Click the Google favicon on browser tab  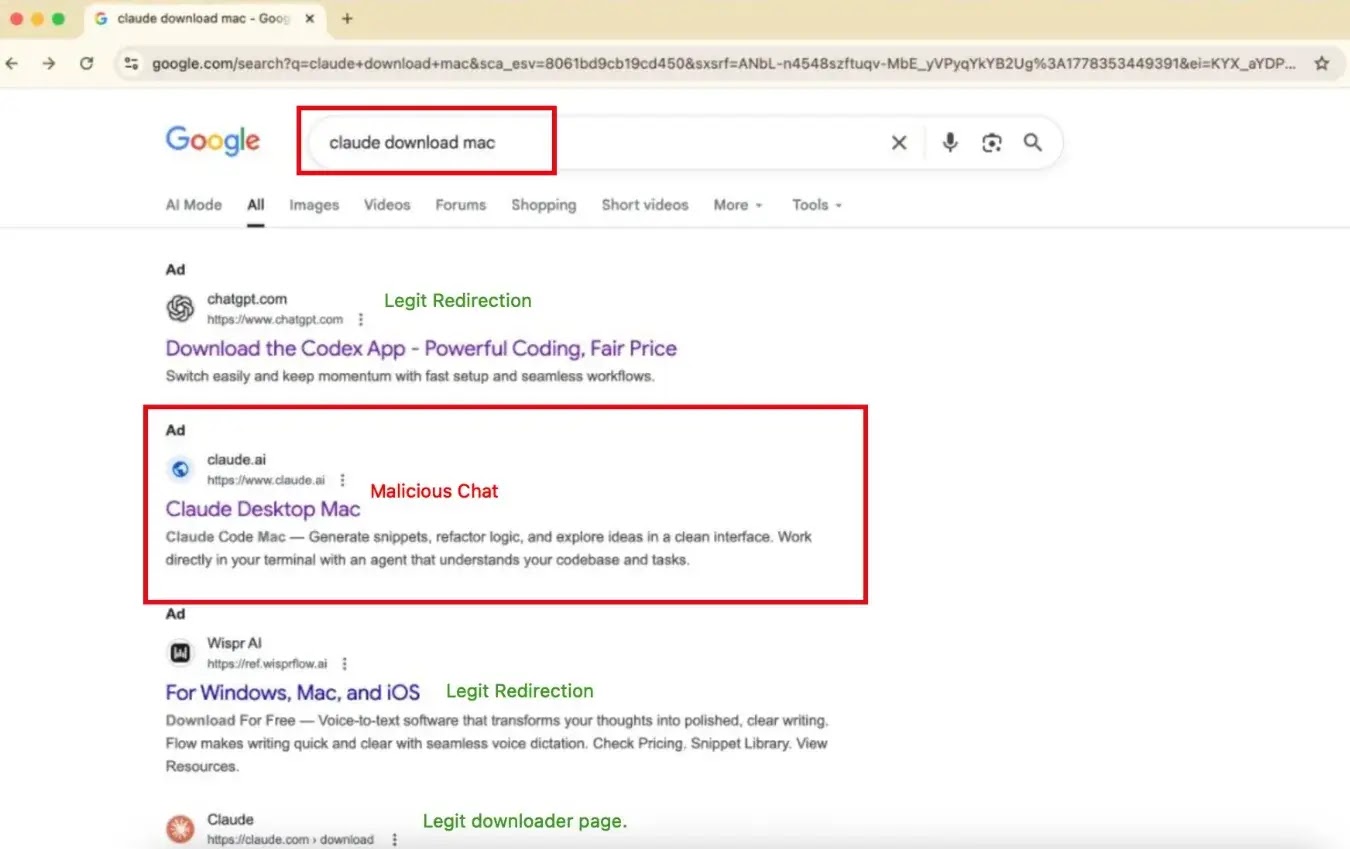(101, 18)
